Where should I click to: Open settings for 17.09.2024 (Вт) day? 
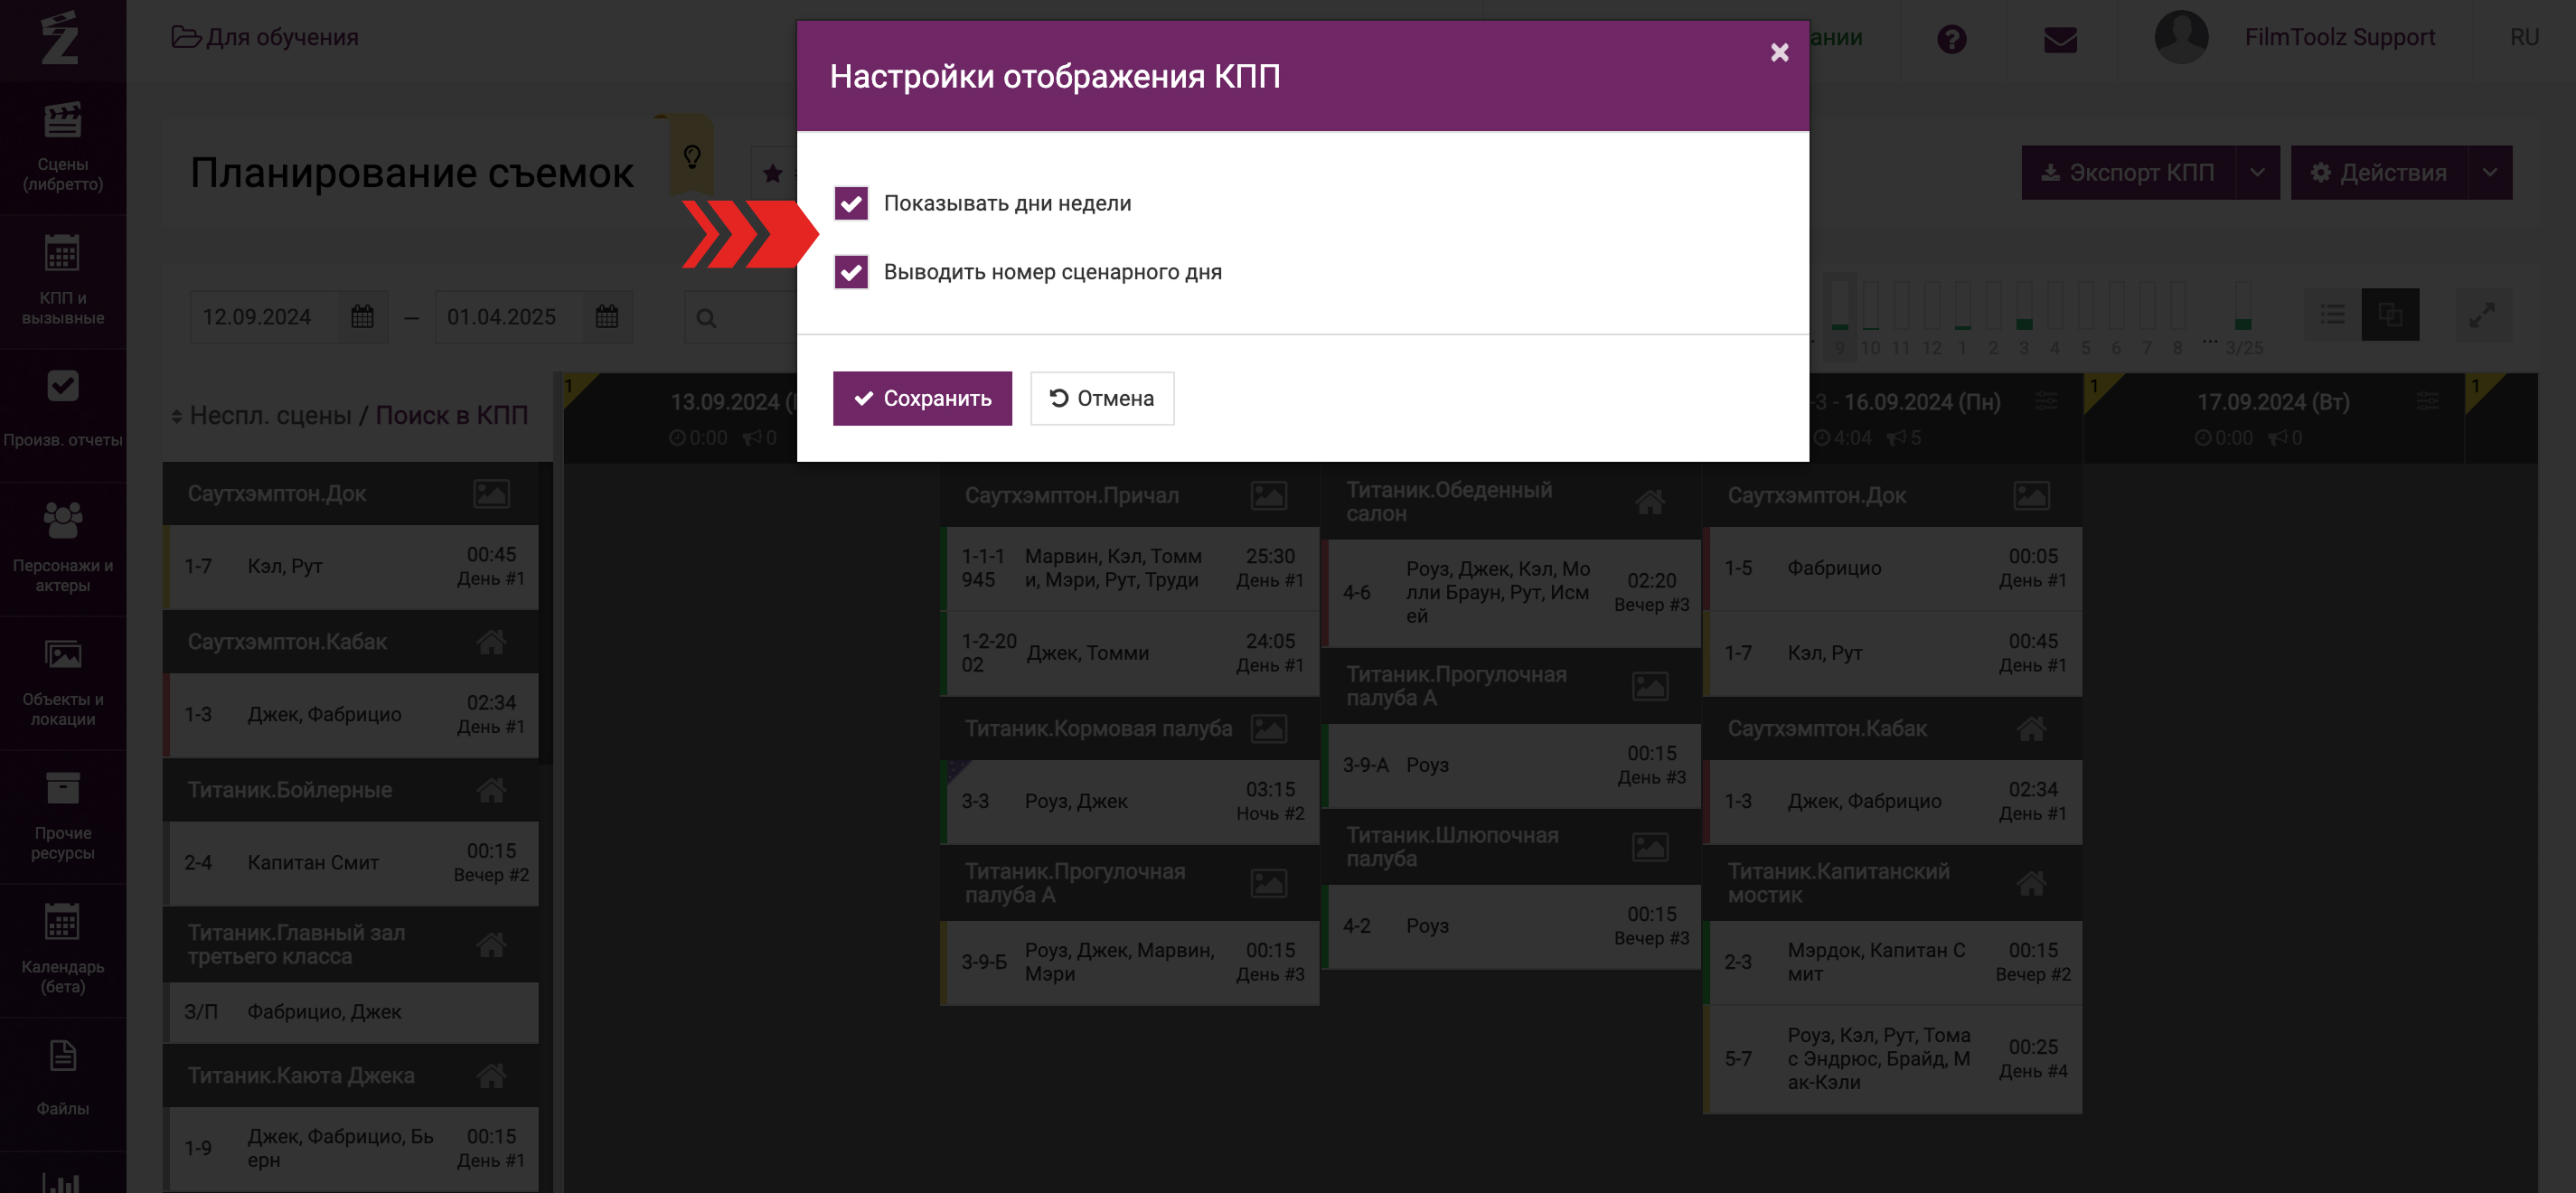pos(2428,402)
